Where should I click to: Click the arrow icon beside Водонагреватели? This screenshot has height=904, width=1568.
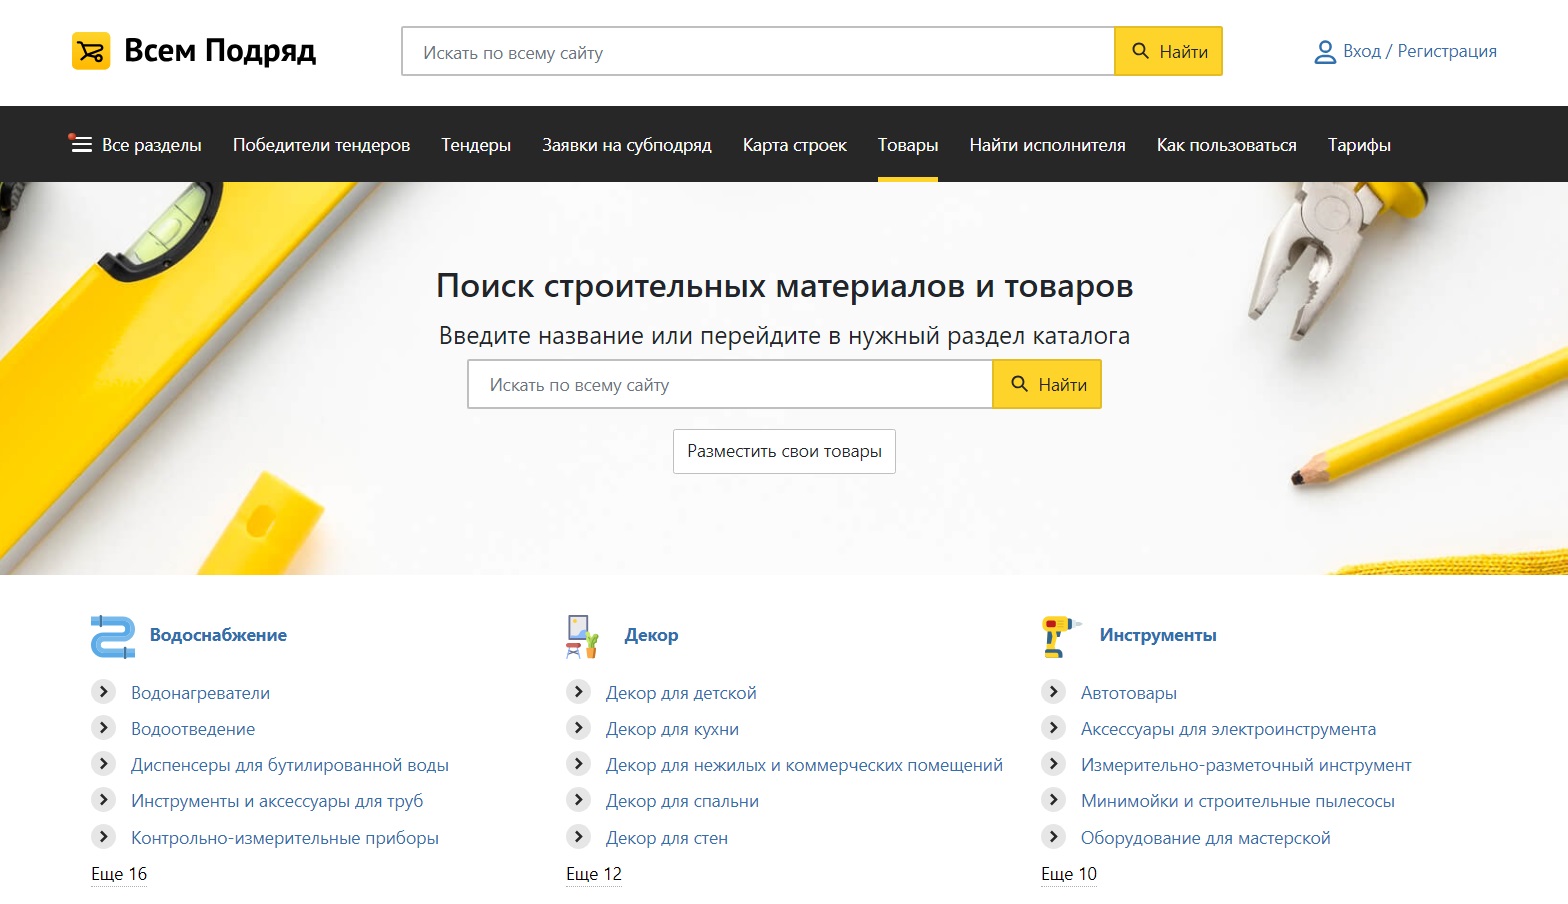(103, 692)
